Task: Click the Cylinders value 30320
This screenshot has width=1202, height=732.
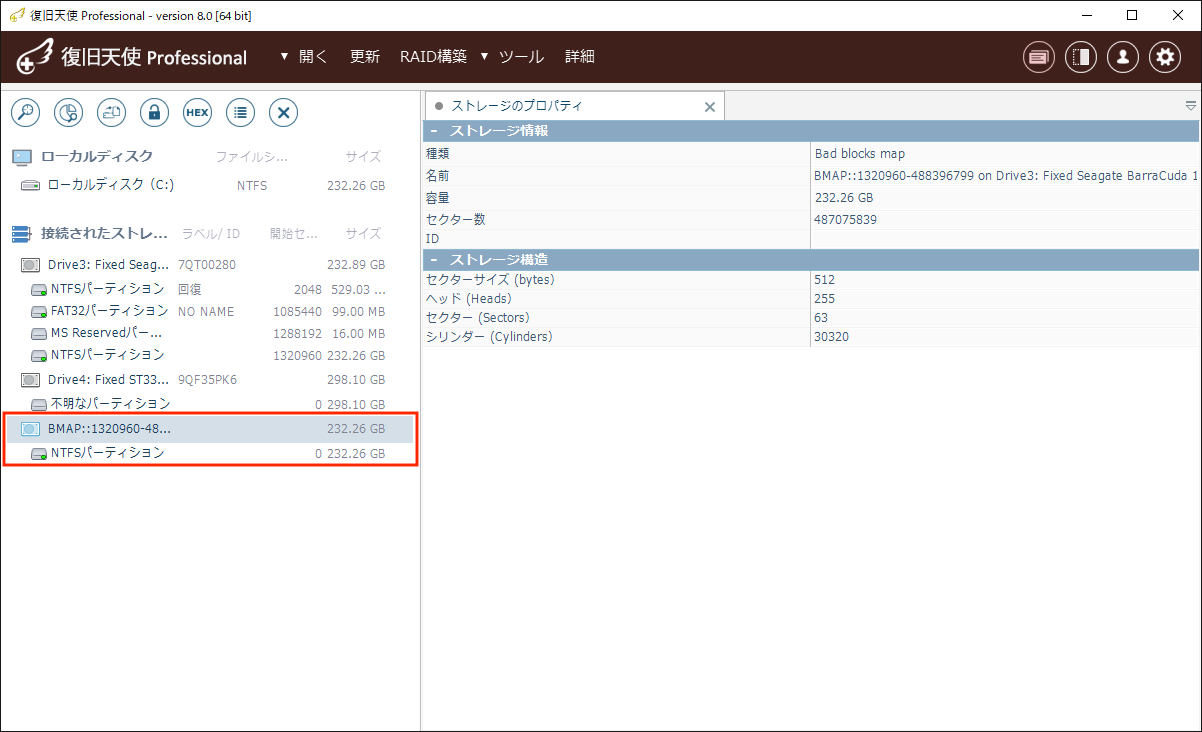Action: click(x=832, y=337)
